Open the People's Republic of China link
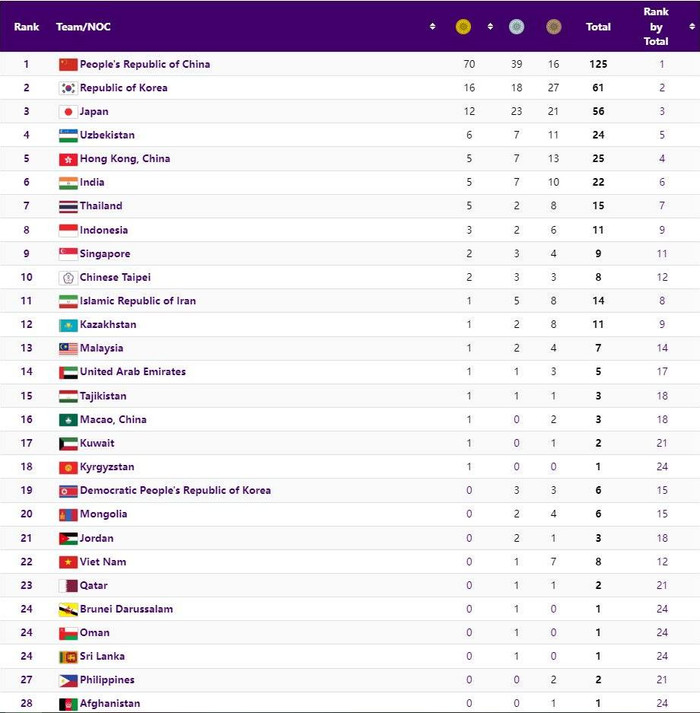 tap(145, 64)
